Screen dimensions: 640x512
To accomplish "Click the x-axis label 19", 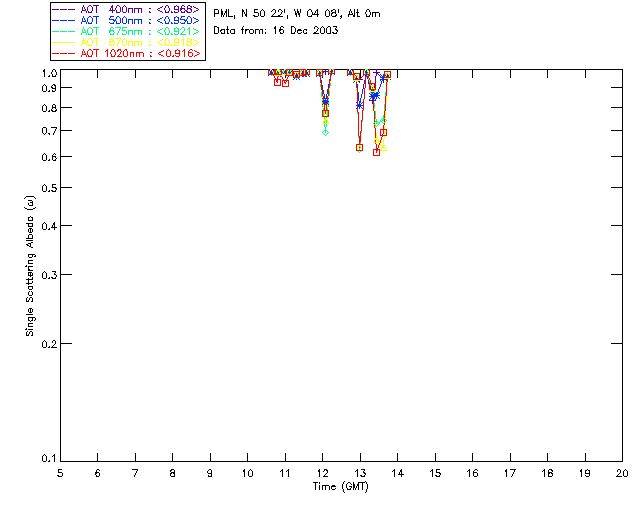I will 585,473.
